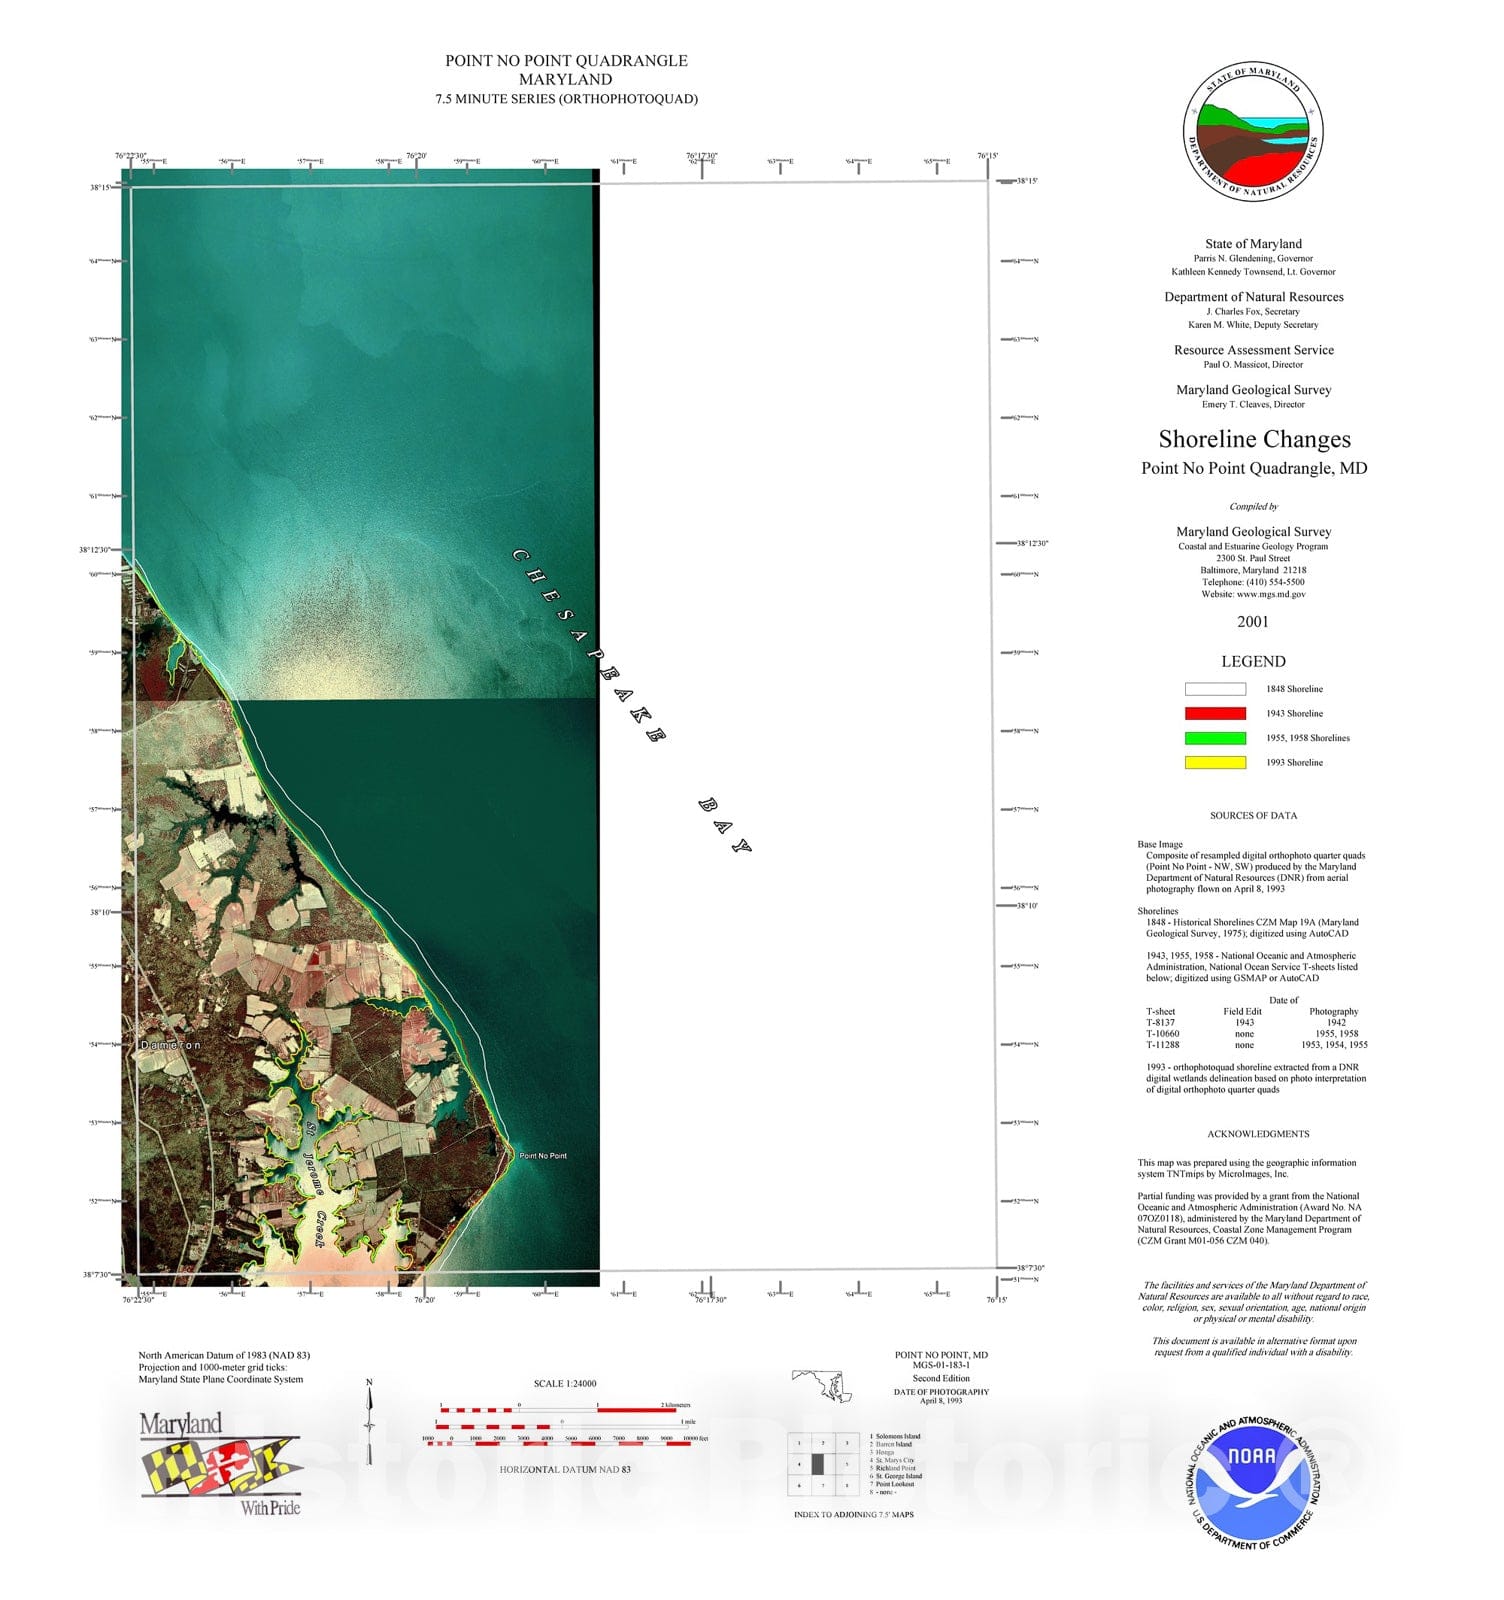1504x1600 pixels.
Task: Click the 'Shoreline Changes' title
Action: [1254, 439]
